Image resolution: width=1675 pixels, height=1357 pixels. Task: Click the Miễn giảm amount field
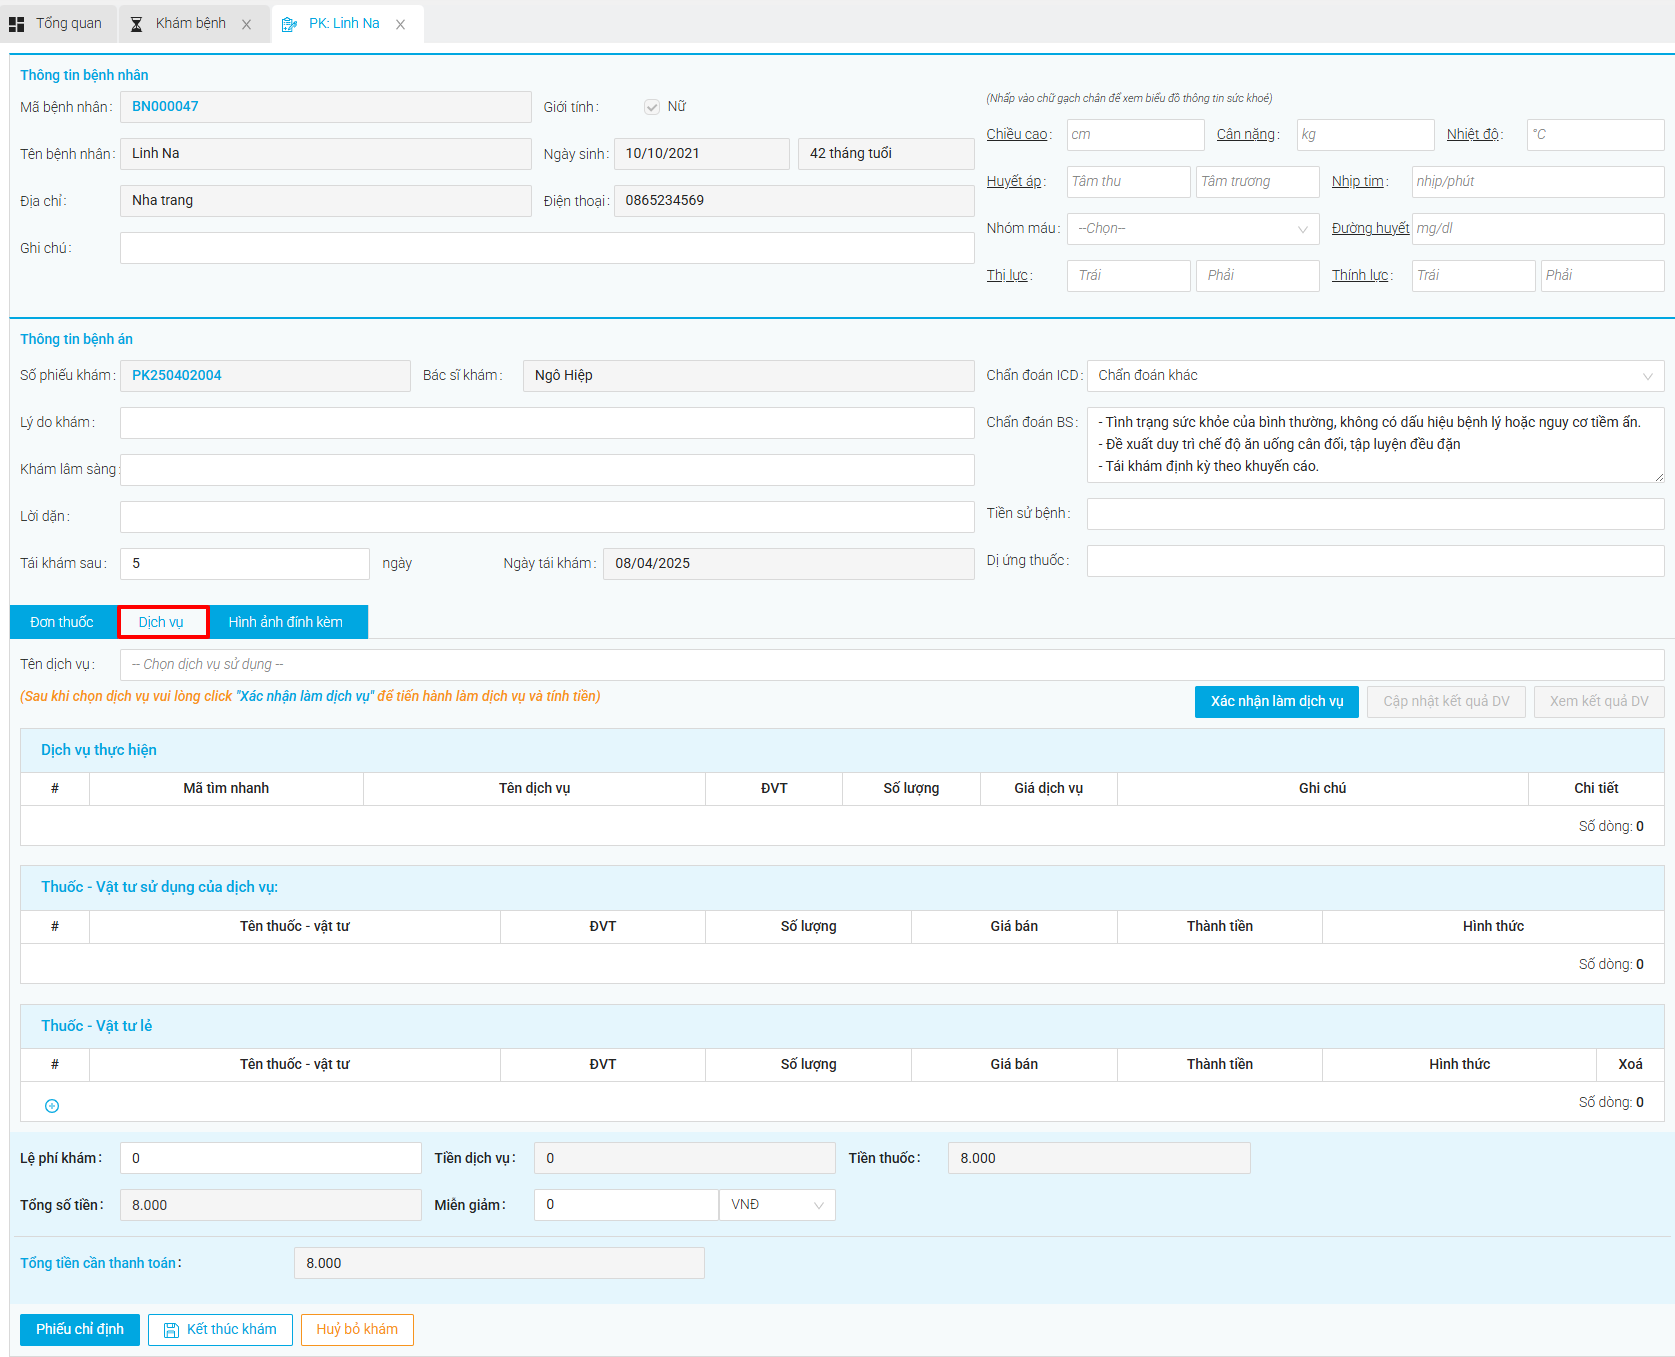tap(626, 1205)
